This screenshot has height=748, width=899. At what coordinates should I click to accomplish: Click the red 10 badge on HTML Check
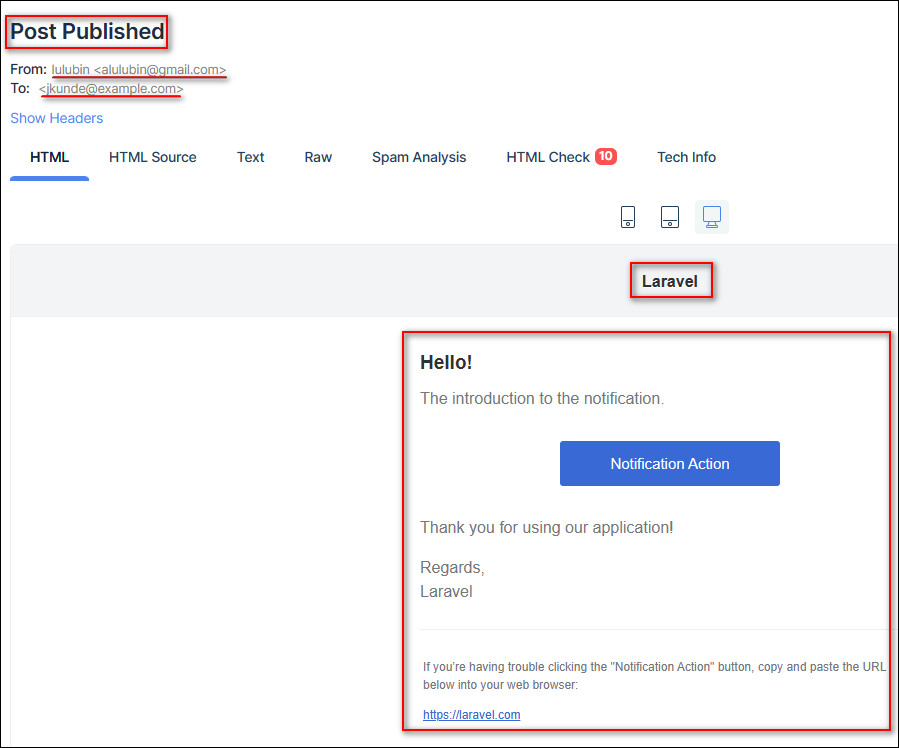point(605,156)
